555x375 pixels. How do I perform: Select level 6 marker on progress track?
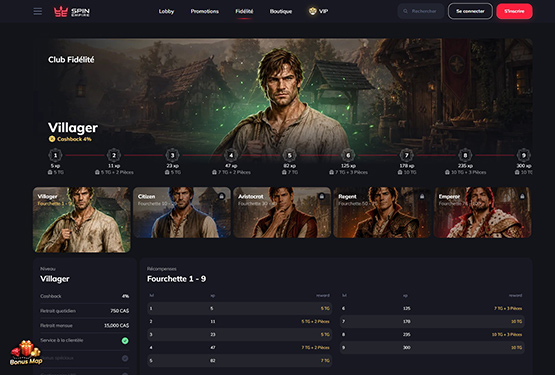coord(348,155)
